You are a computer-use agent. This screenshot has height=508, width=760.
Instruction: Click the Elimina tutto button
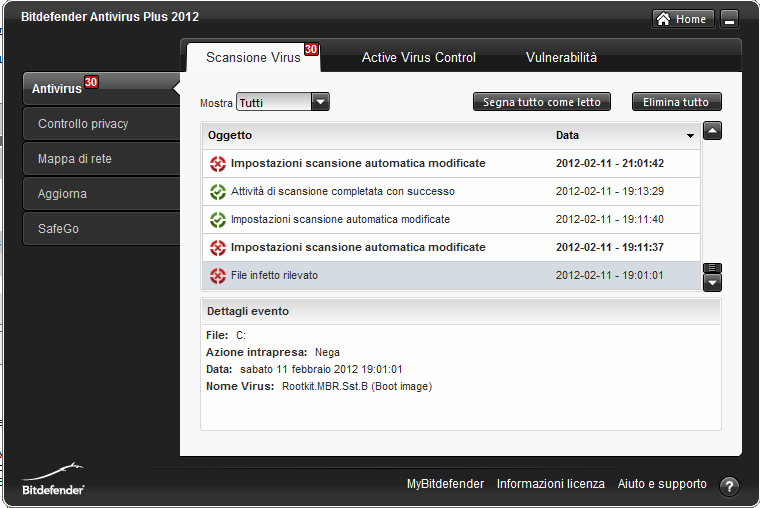tap(676, 102)
